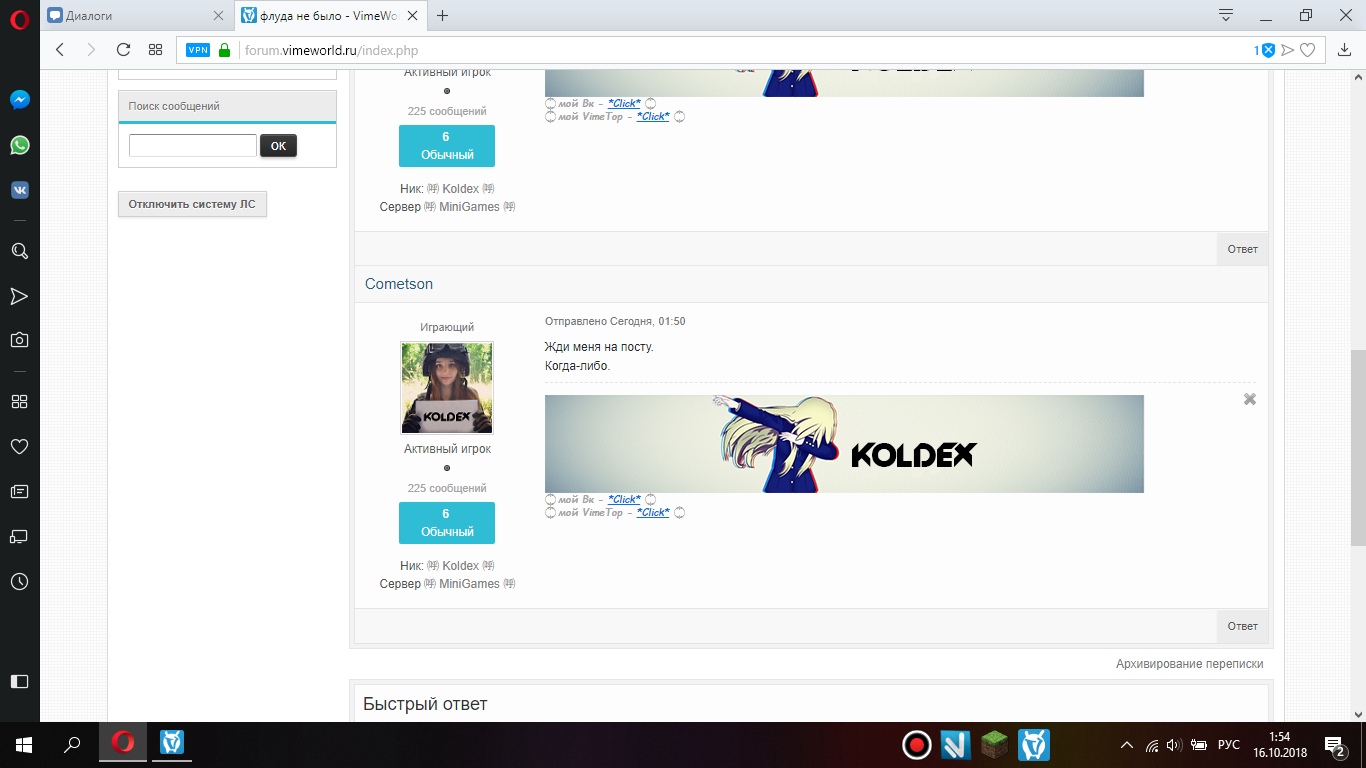Open VK panel in sidebar
Image resolution: width=1366 pixels, height=768 pixels.
(19, 190)
